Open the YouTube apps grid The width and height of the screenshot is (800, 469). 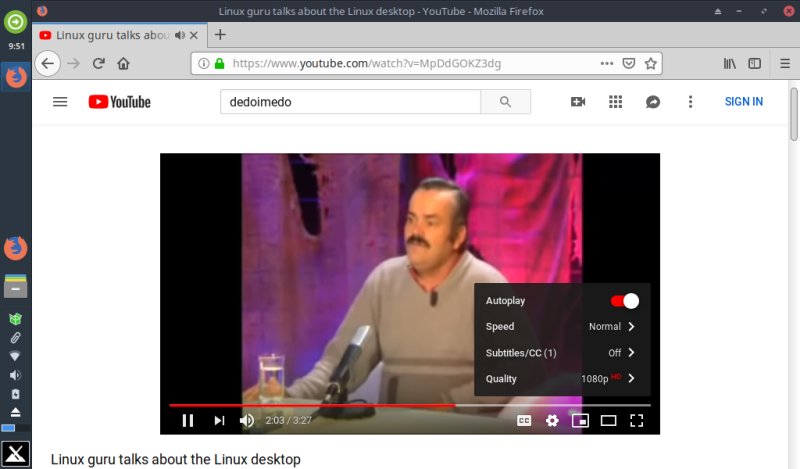615,102
